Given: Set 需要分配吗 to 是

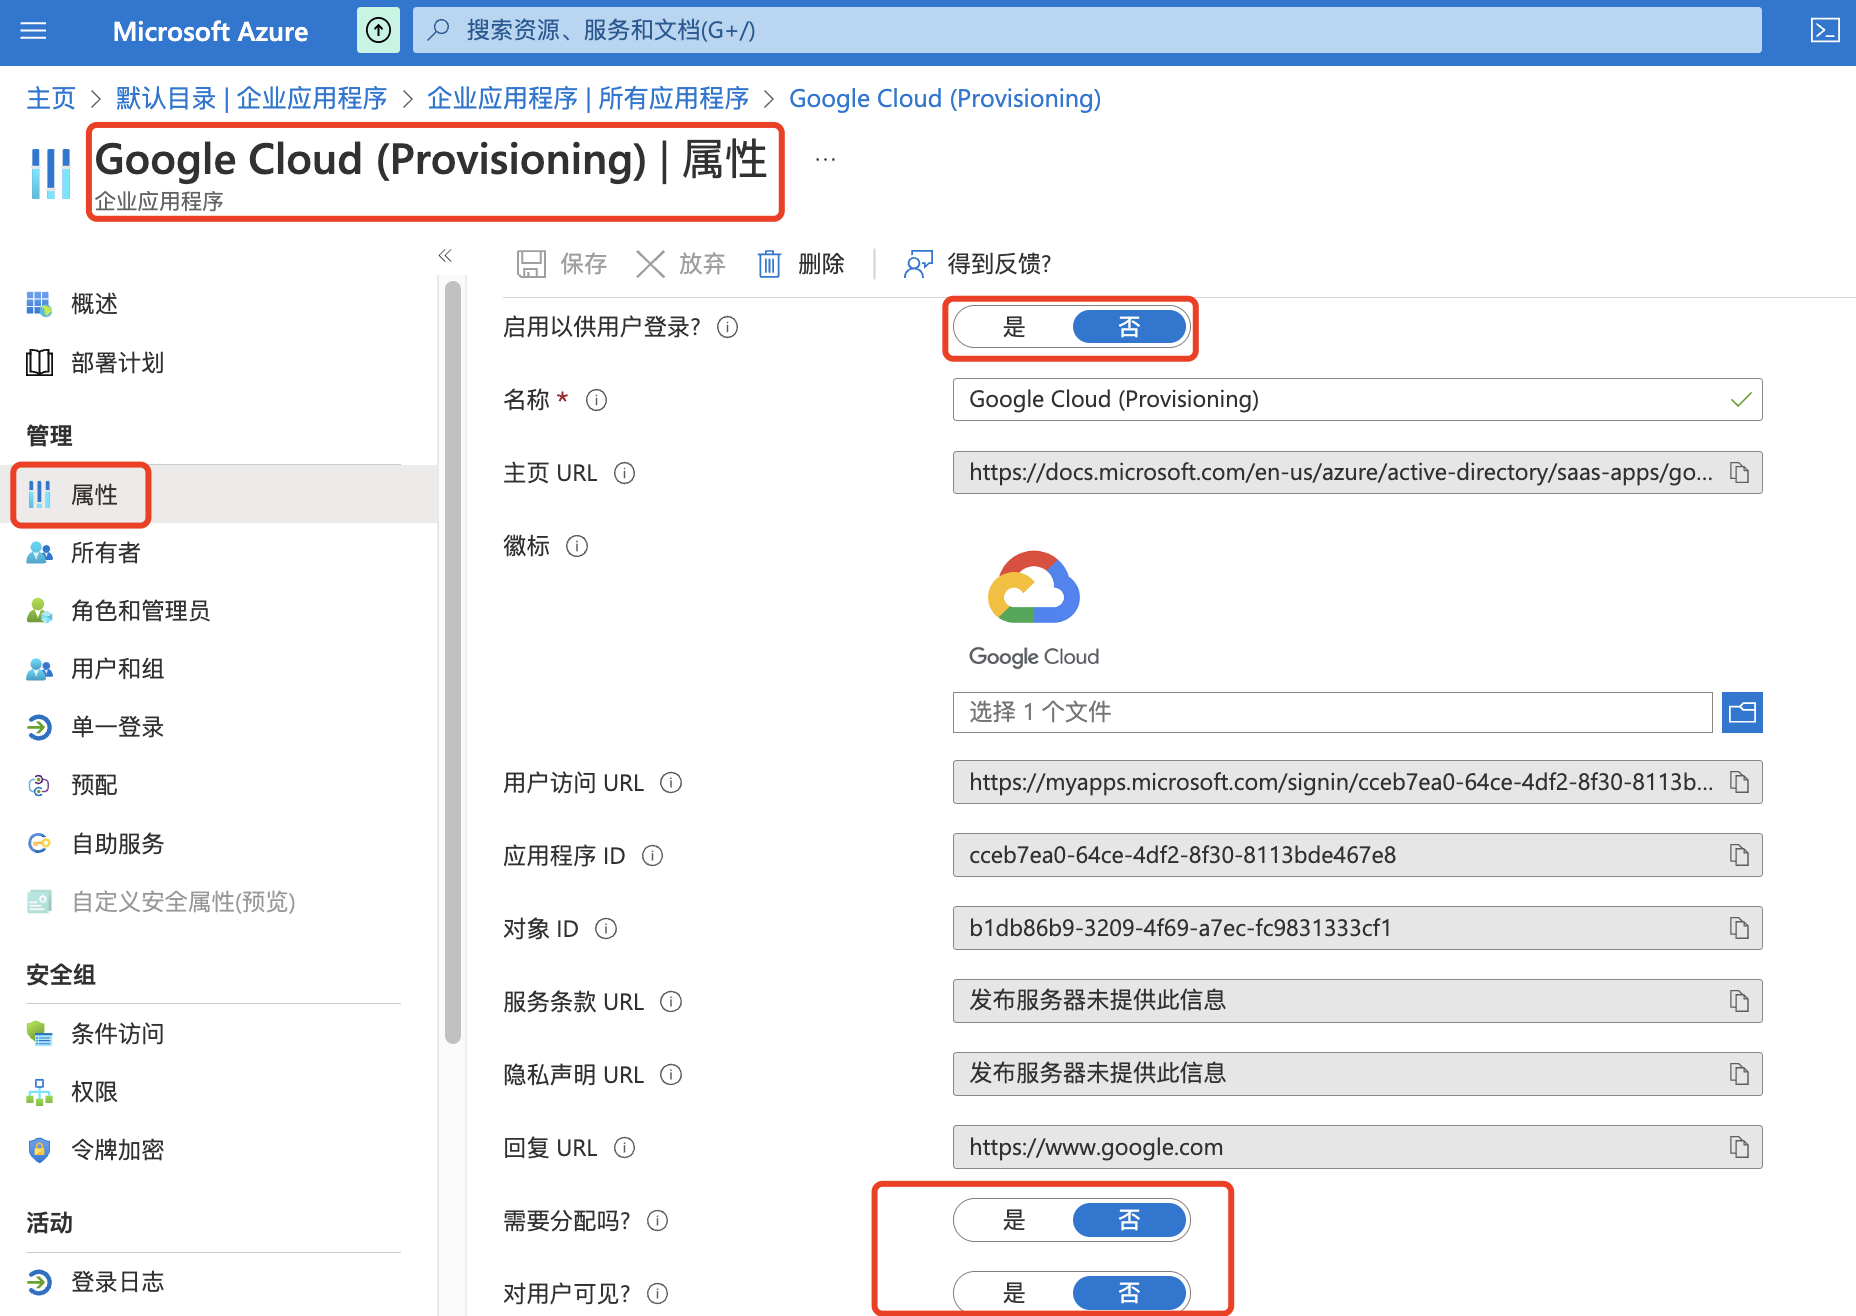Looking at the screenshot, I should (x=1014, y=1220).
